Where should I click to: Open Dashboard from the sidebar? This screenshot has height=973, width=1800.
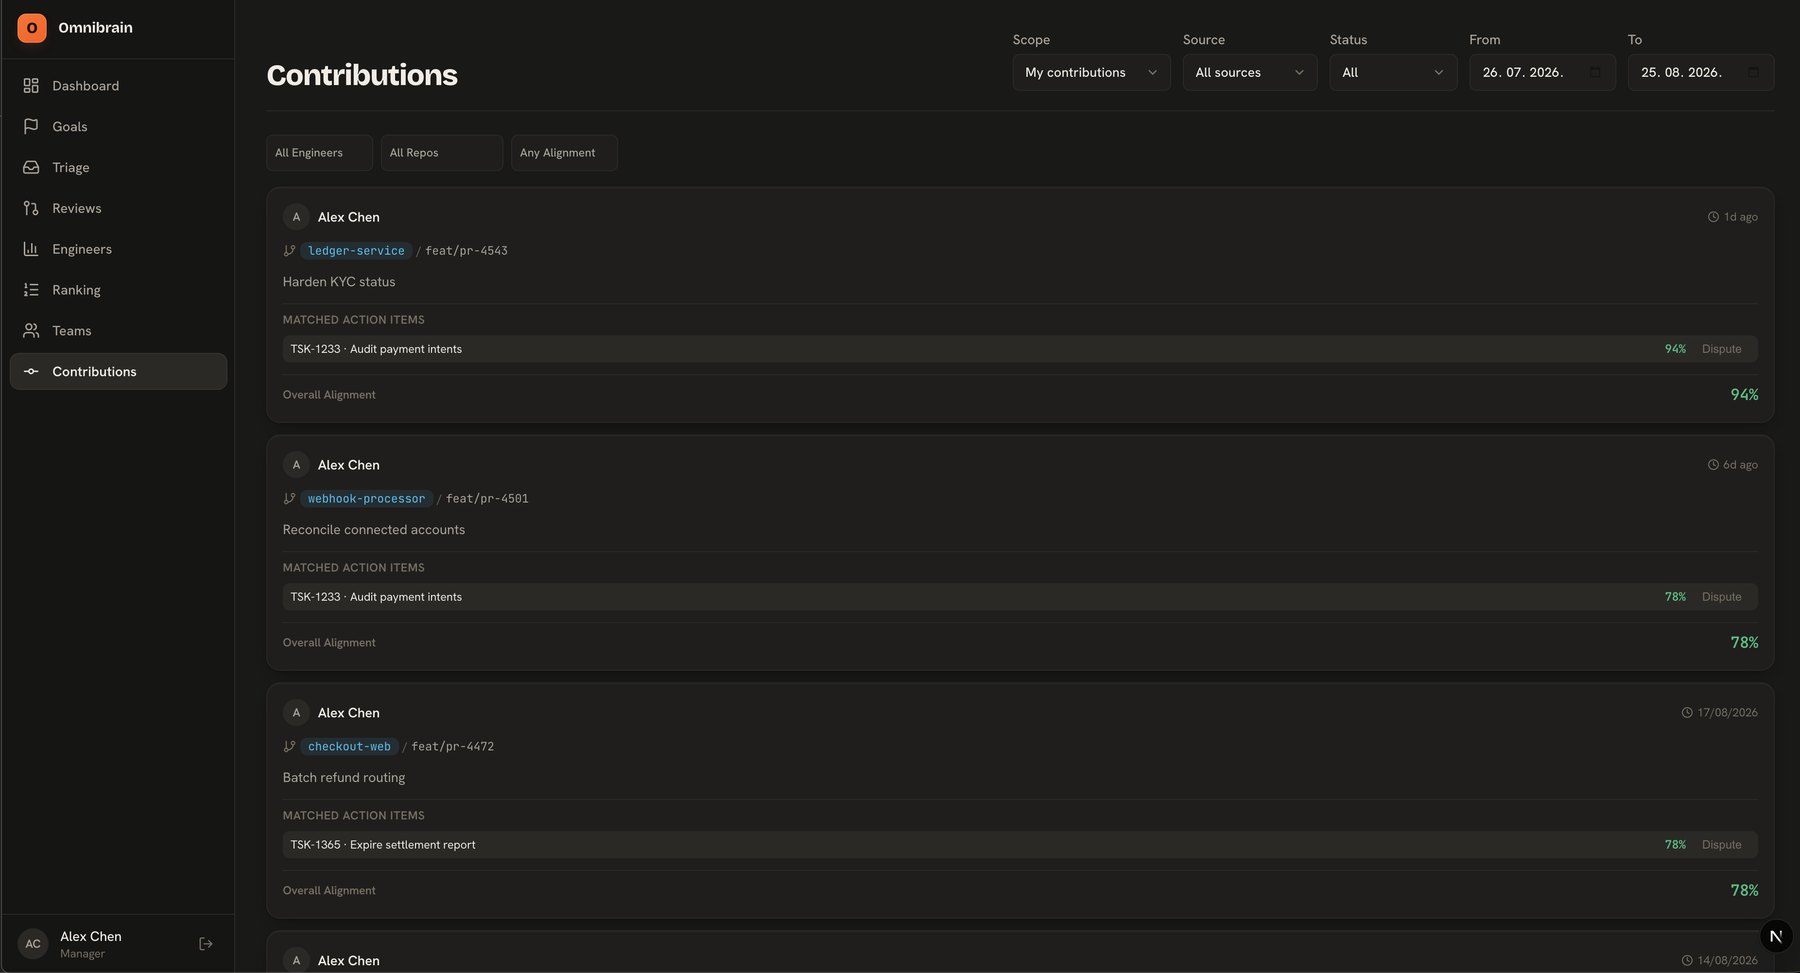coord(118,86)
